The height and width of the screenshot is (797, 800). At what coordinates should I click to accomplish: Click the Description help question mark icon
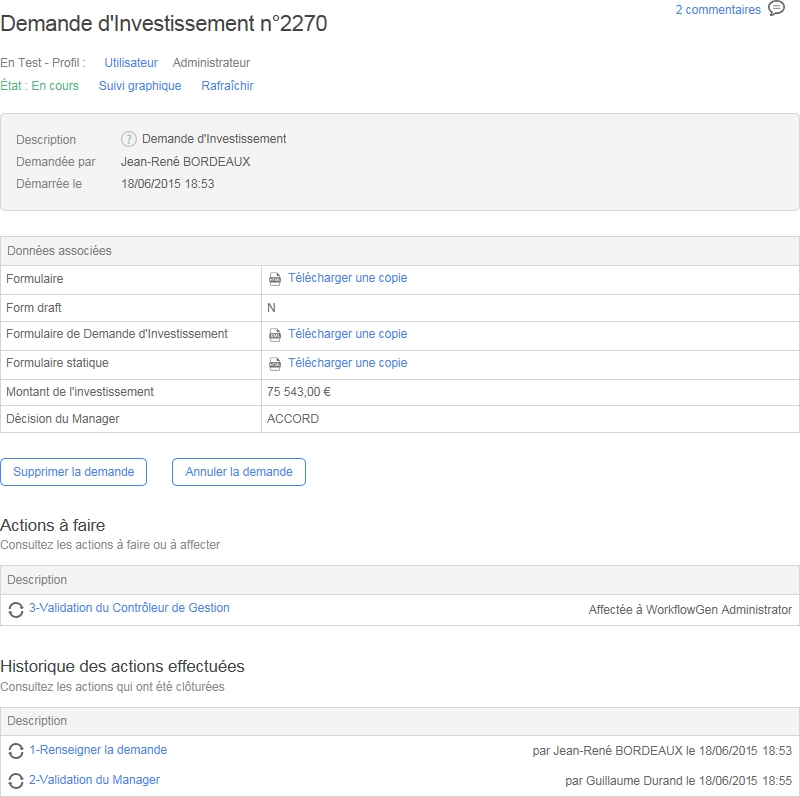[129, 139]
